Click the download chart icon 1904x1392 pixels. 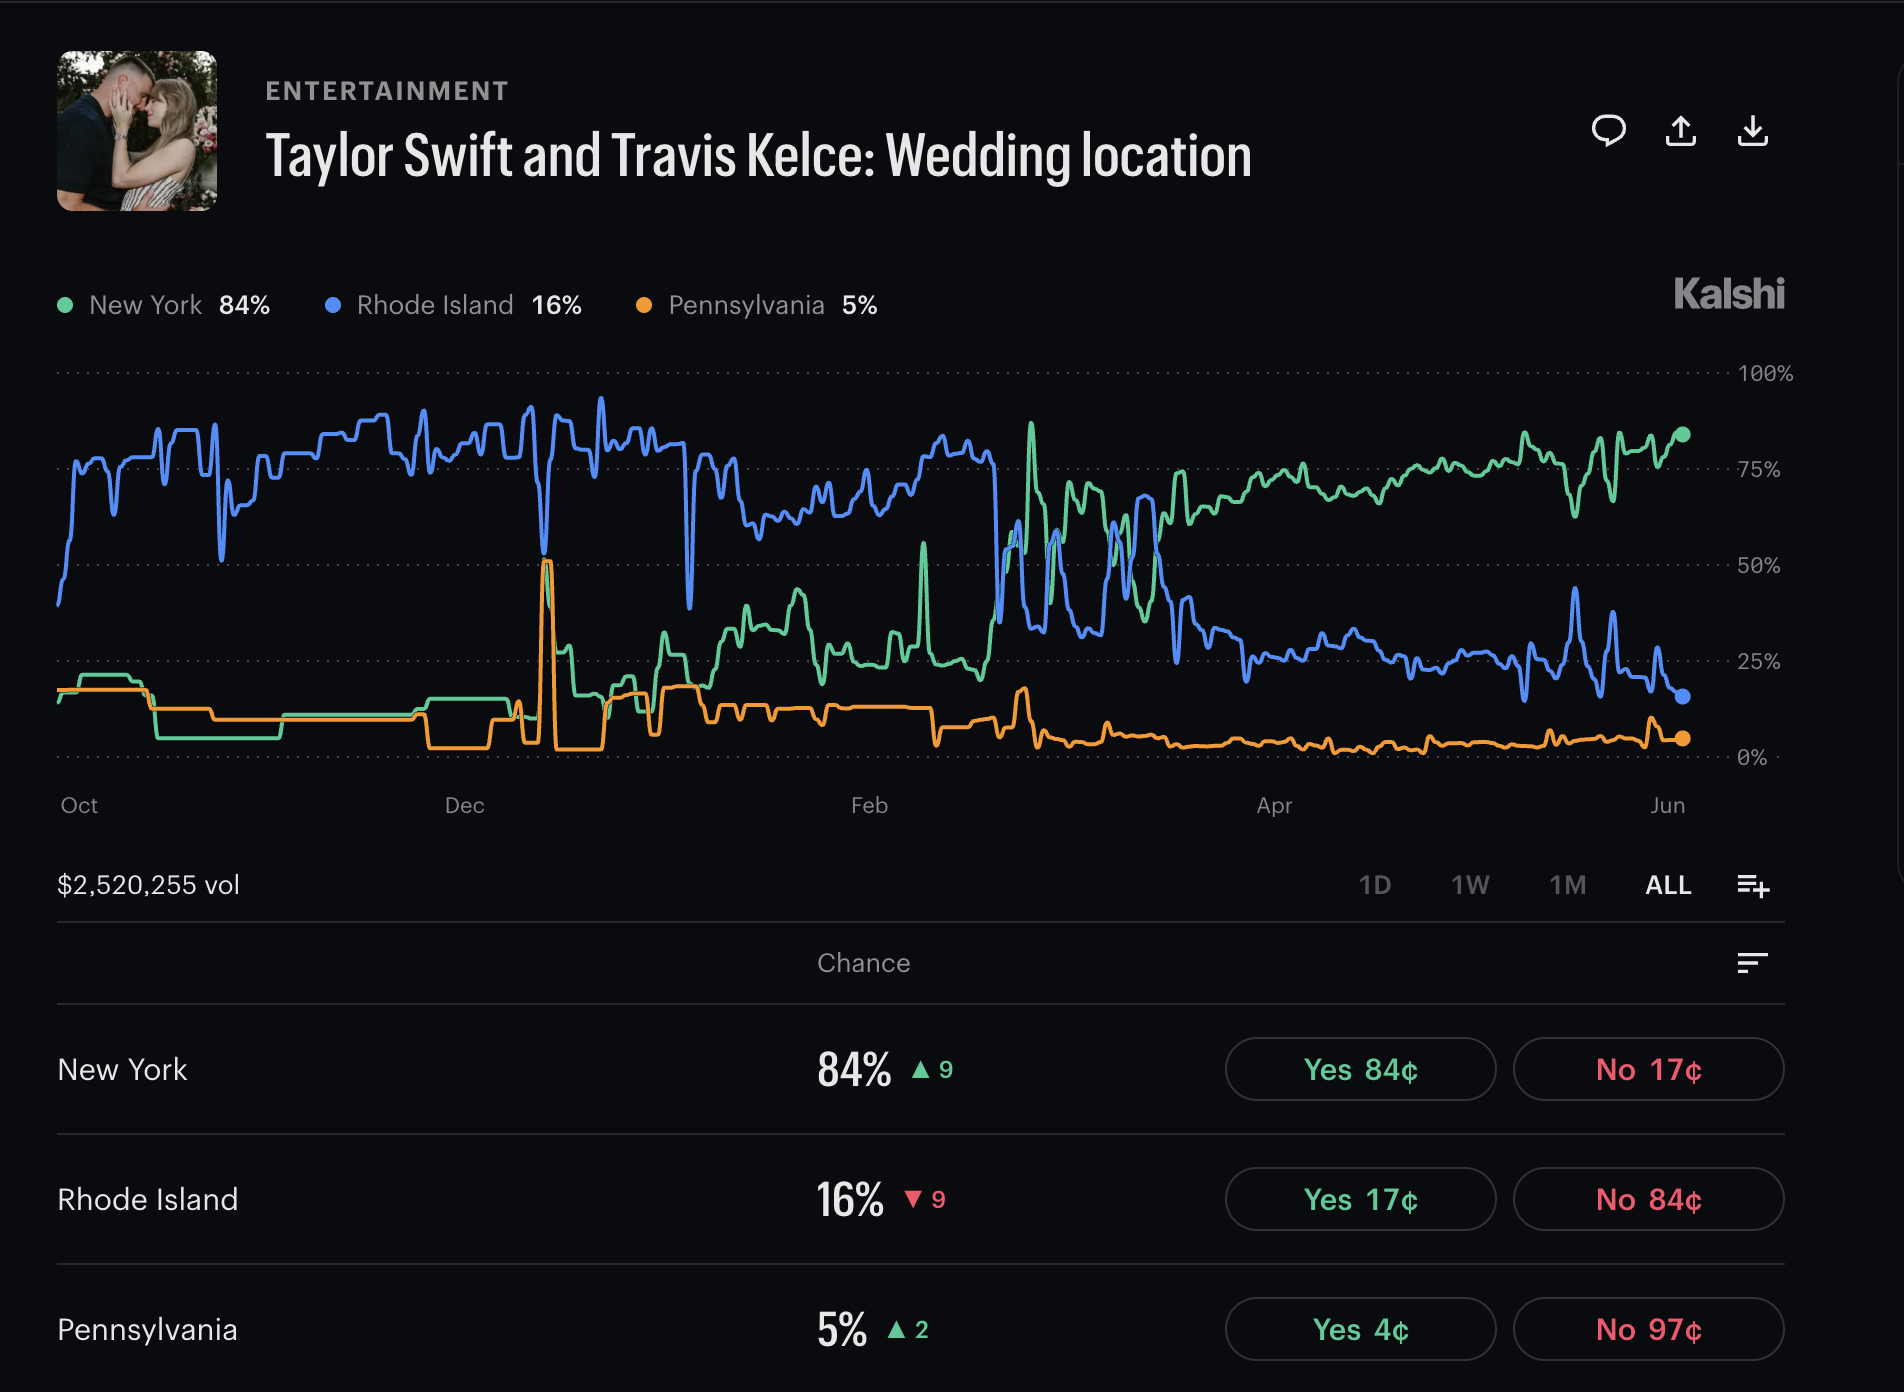(1753, 131)
